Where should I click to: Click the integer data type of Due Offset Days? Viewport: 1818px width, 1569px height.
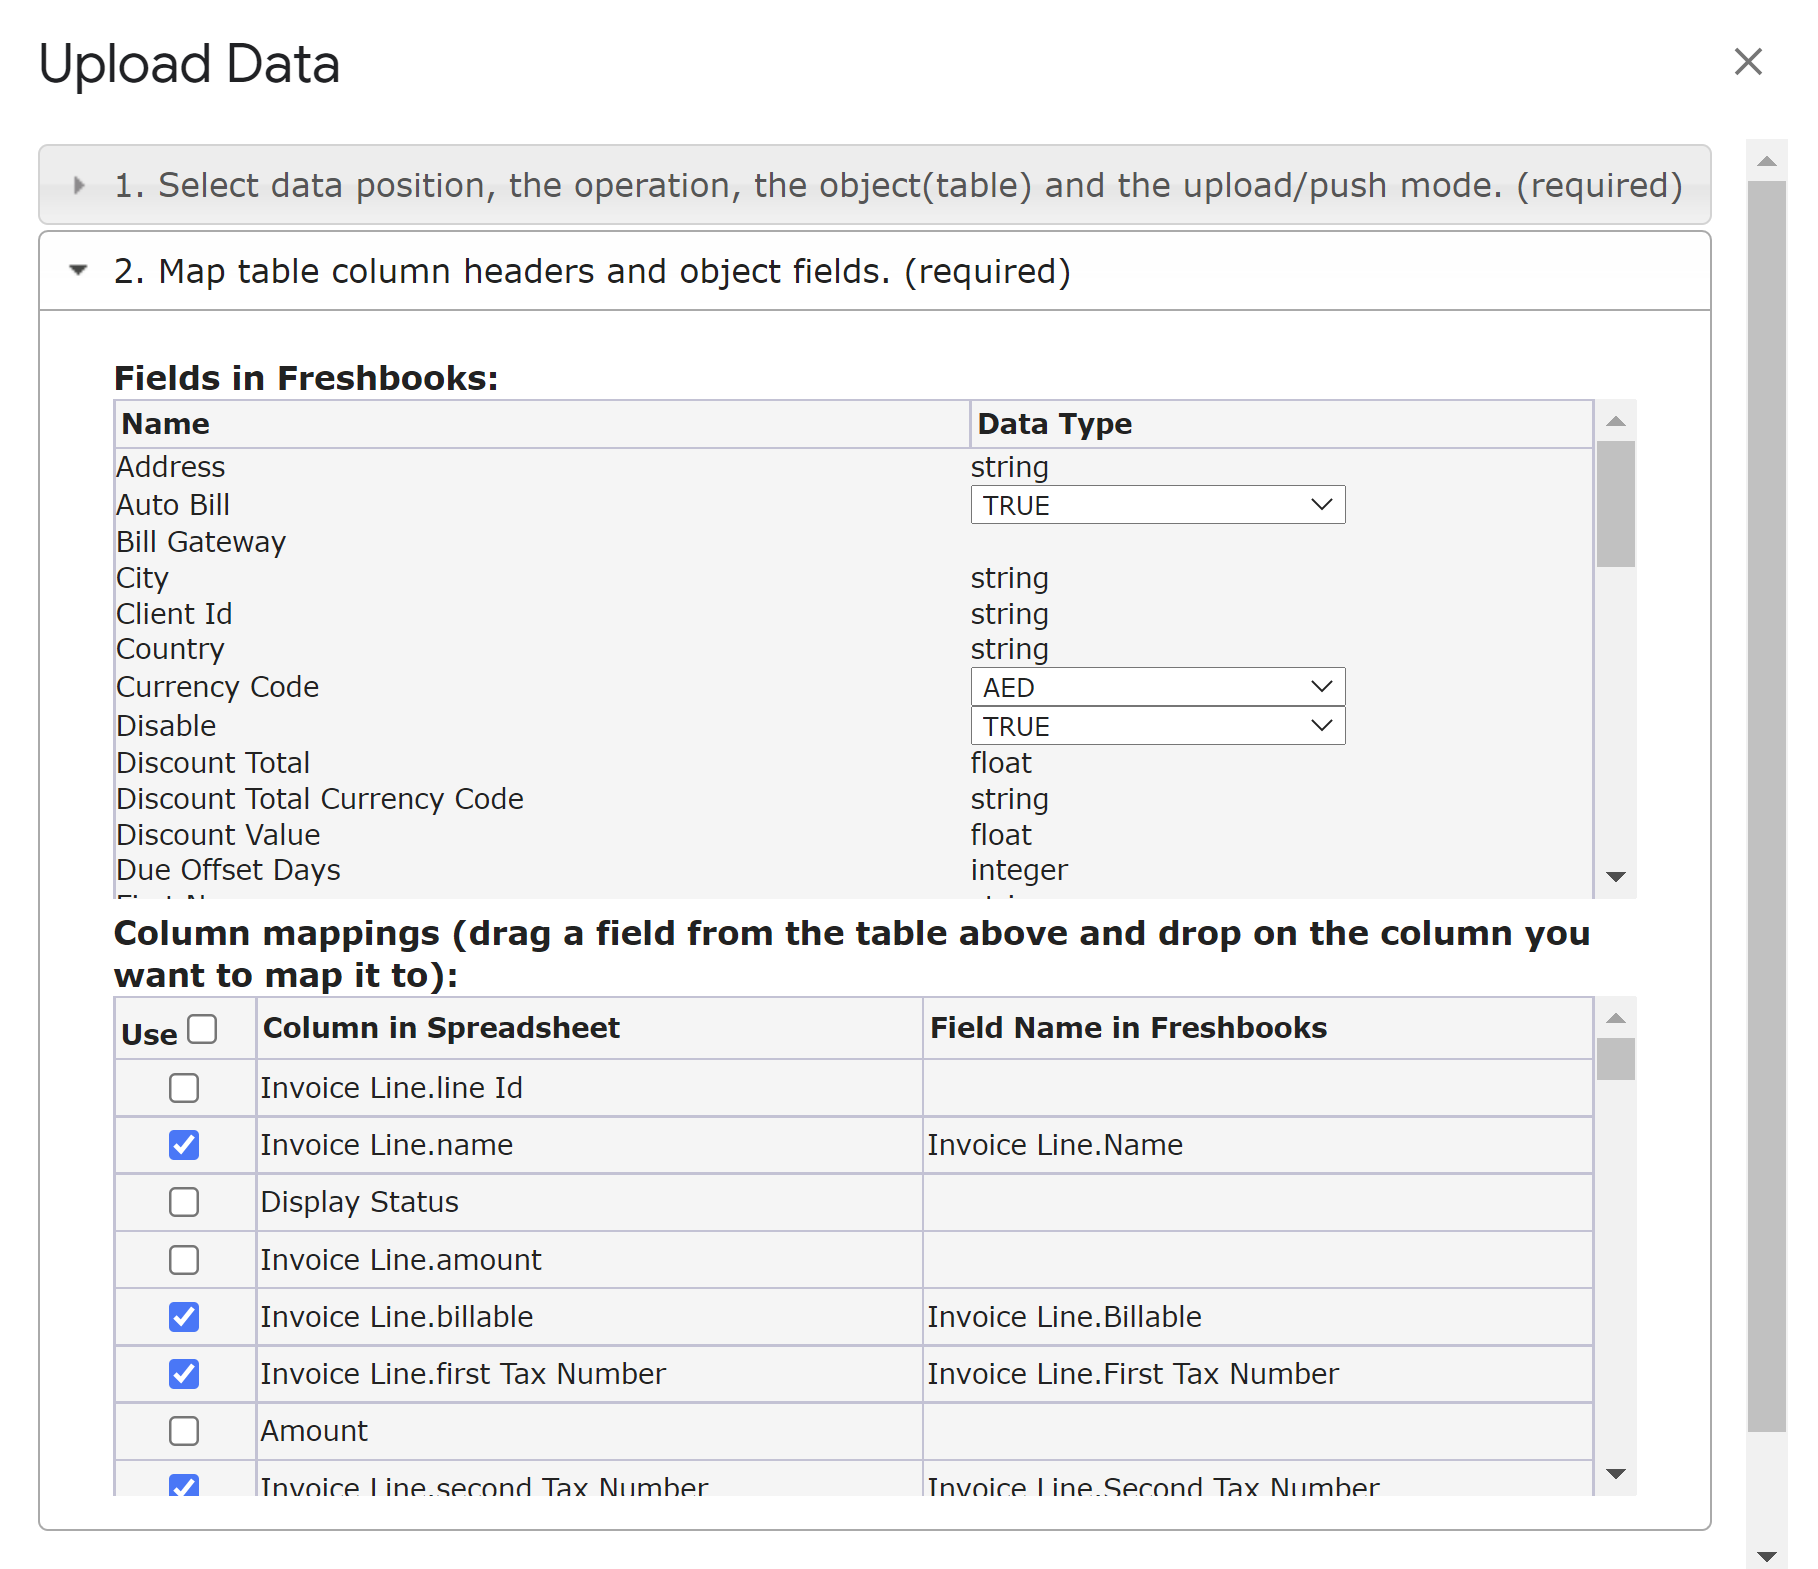[1019, 870]
